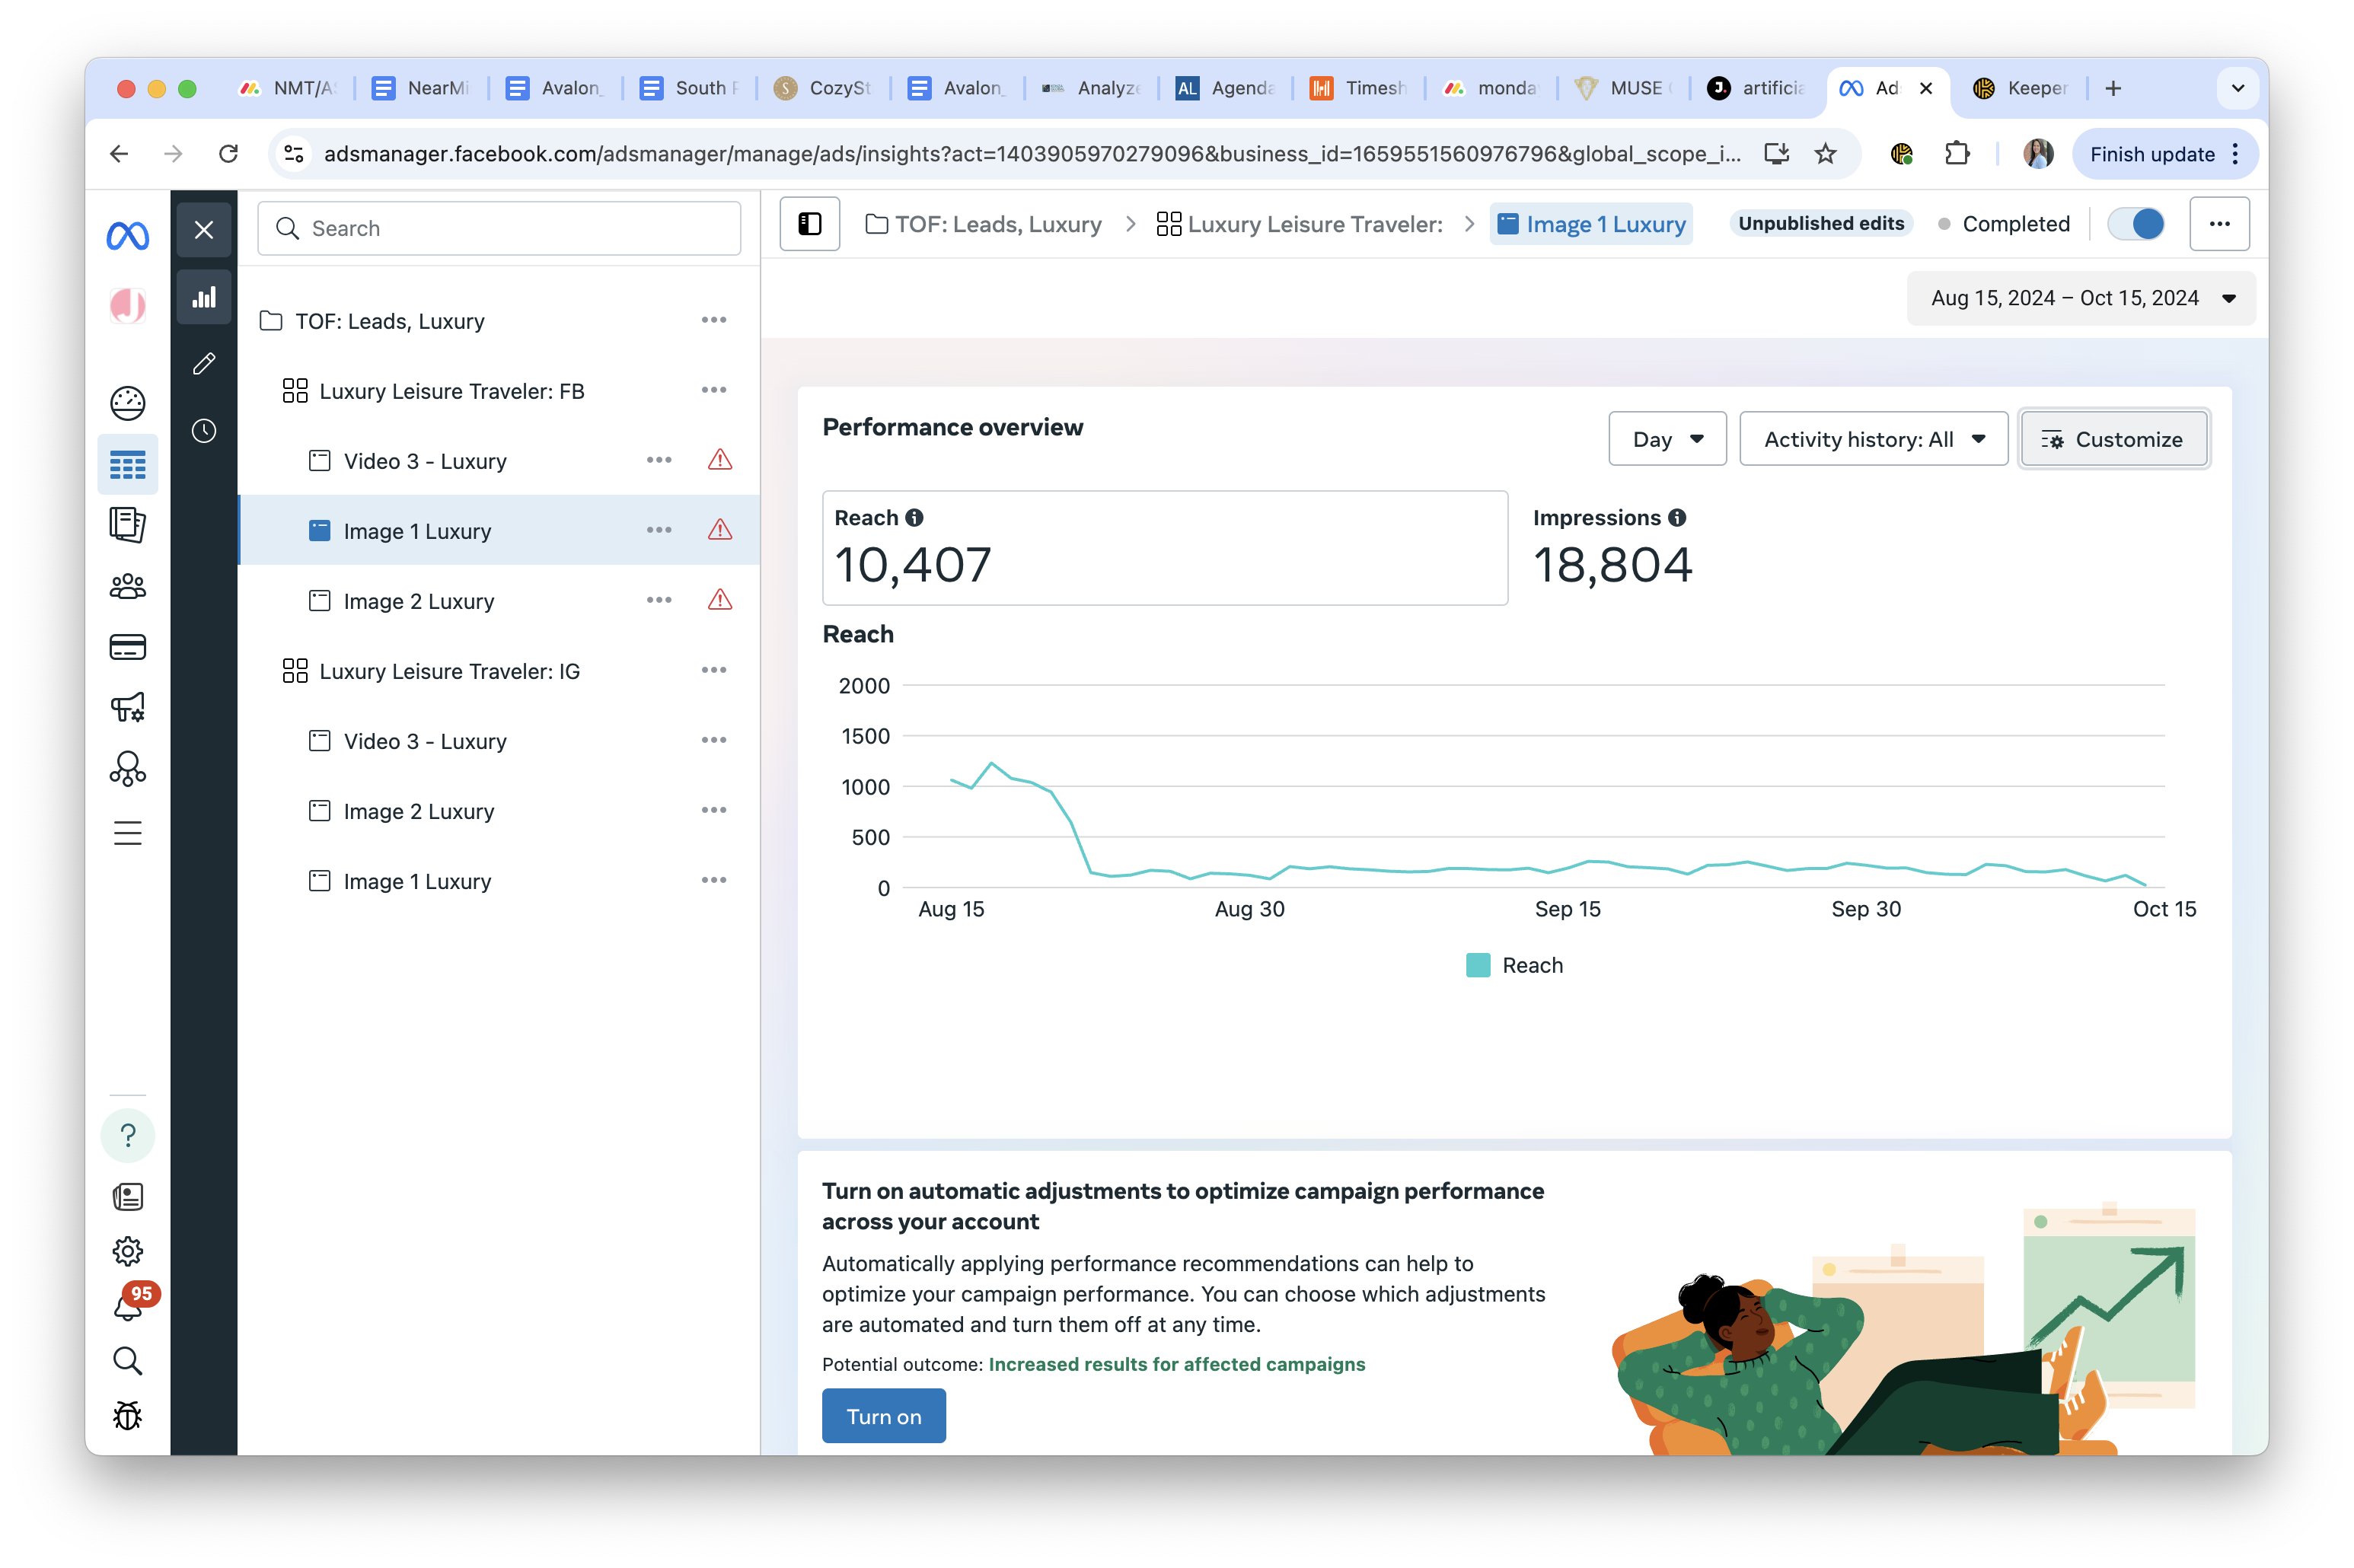Viewport: 2354px width, 1568px height.
Task: Open the pencil edit icon
Action: pyautogui.click(x=204, y=364)
